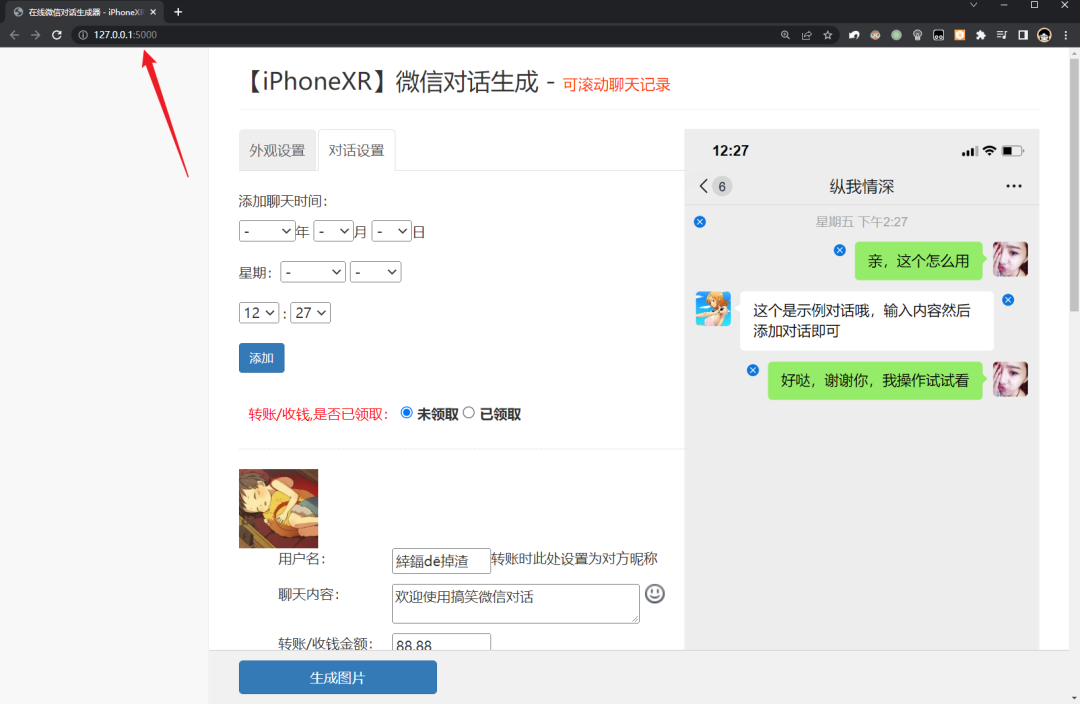The width and height of the screenshot is (1080, 704).
Task: Open the day (日) dropdown
Action: pyautogui.click(x=391, y=231)
